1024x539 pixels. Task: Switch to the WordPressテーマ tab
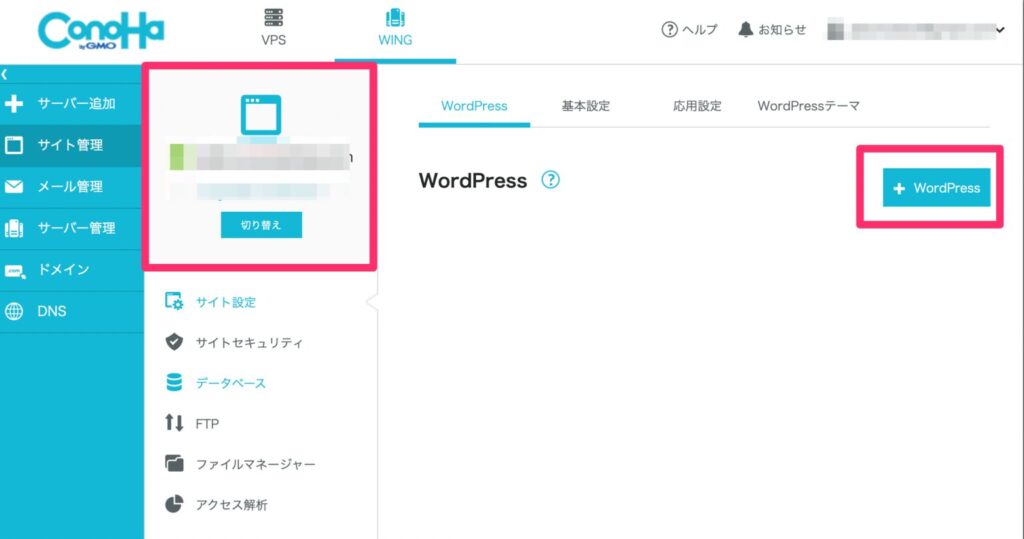[x=808, y=106]
